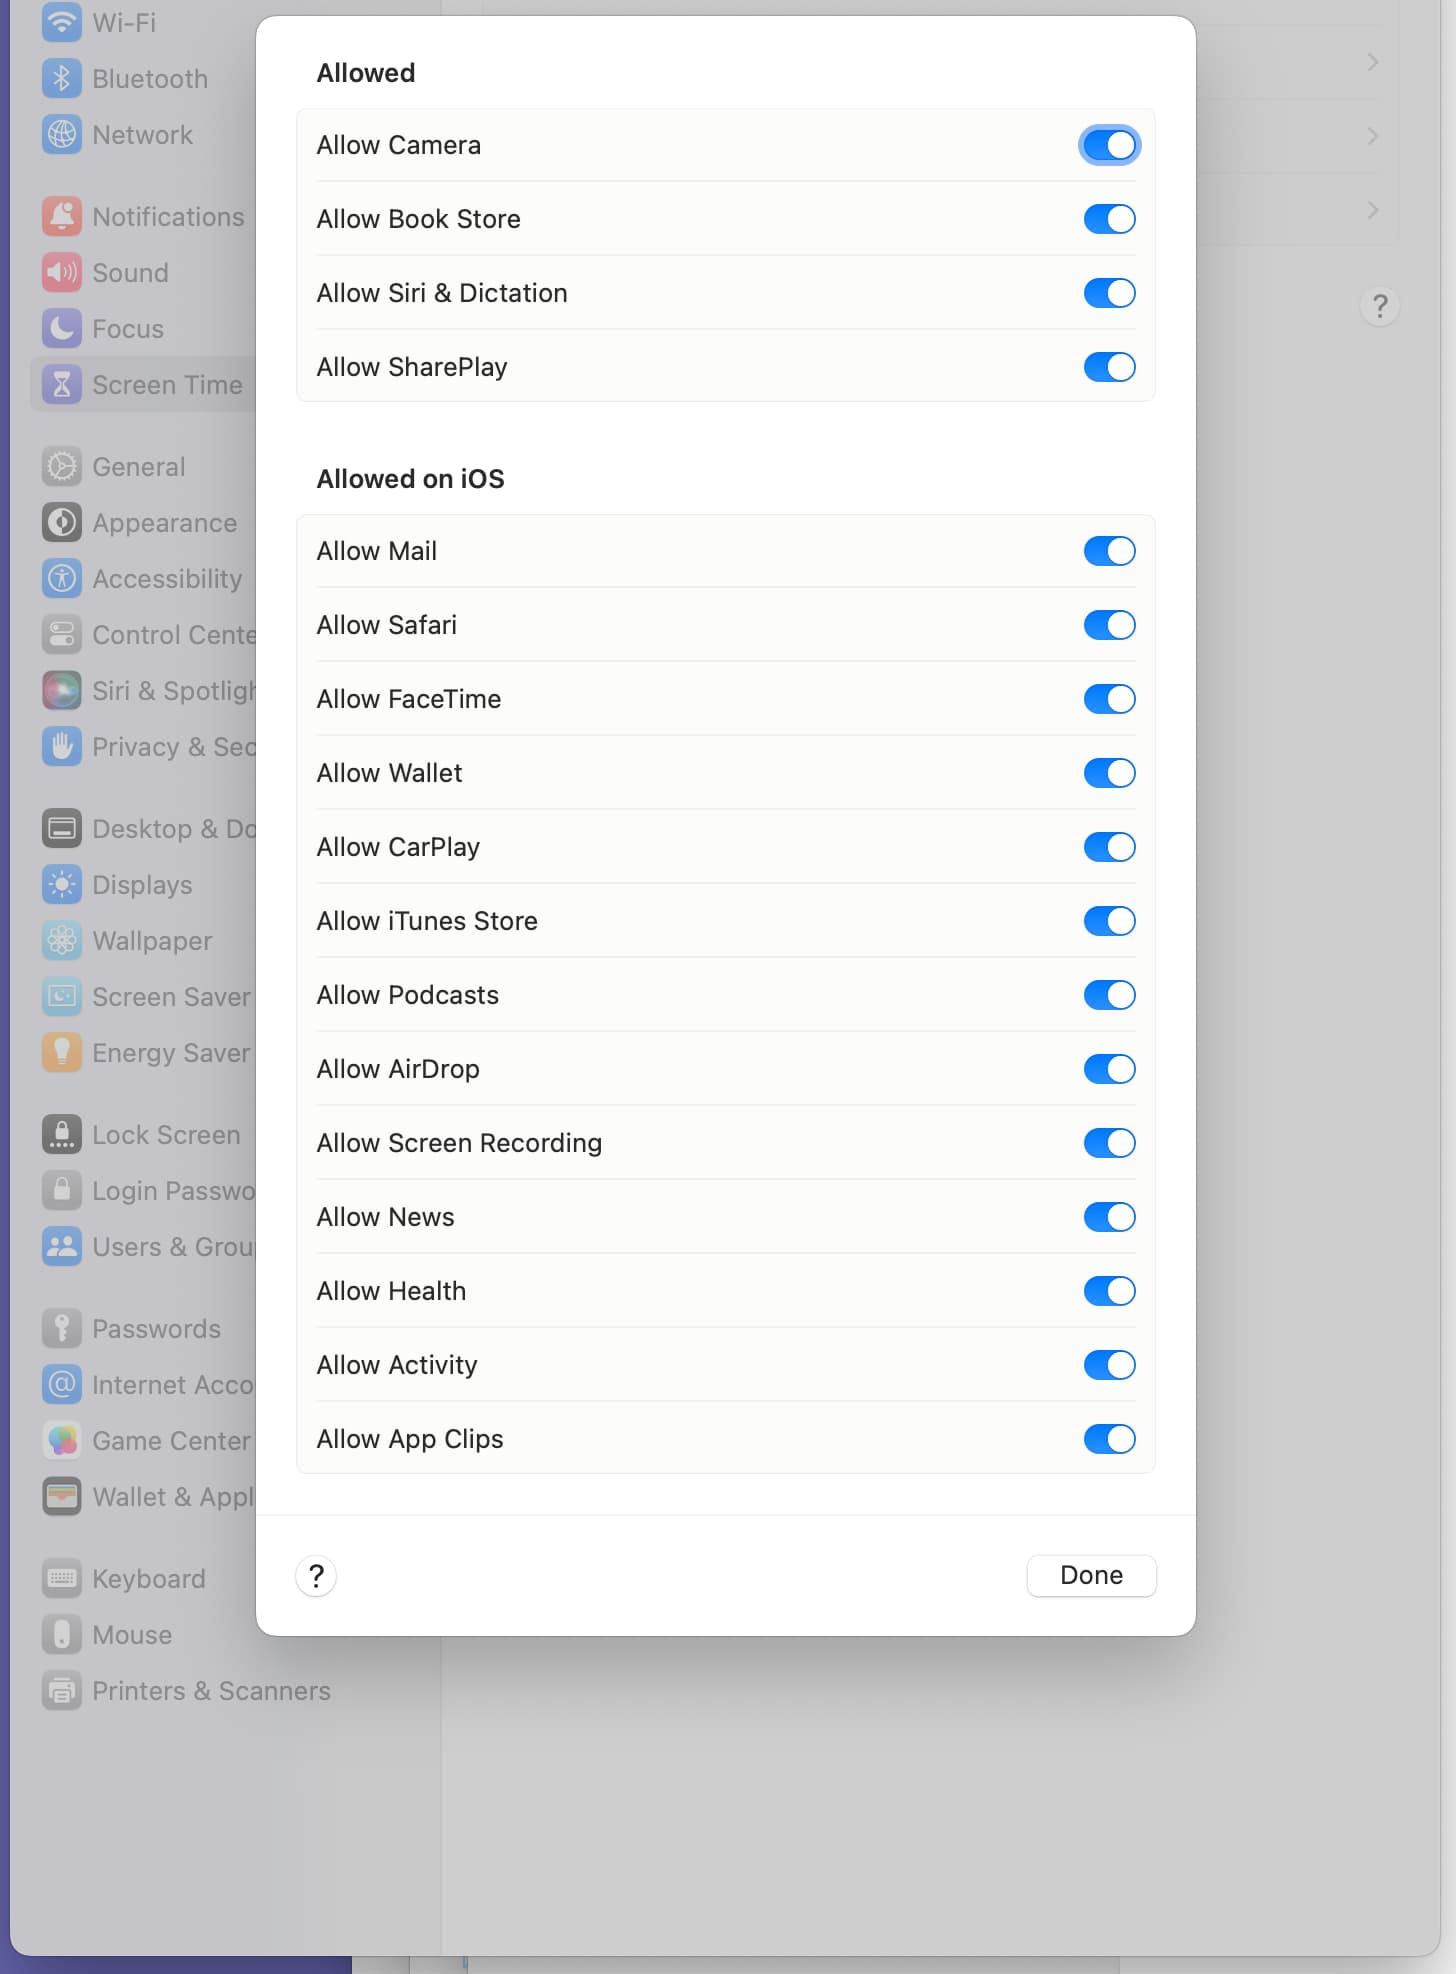Open Passwords key icon
The height and width of the screenshot is (1974, 1456).
[62, 1328]
